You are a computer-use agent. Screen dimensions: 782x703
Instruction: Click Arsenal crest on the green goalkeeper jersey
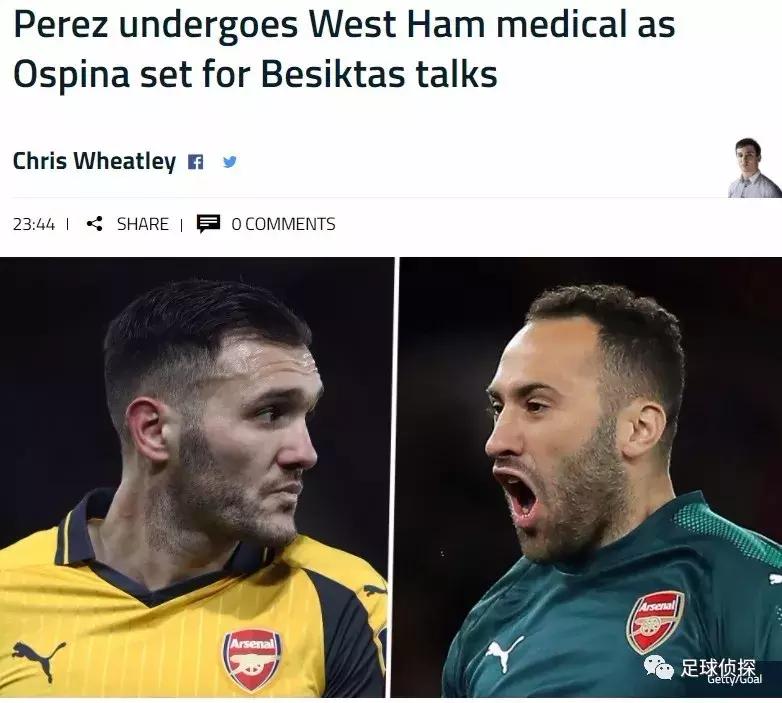[655, 621]
